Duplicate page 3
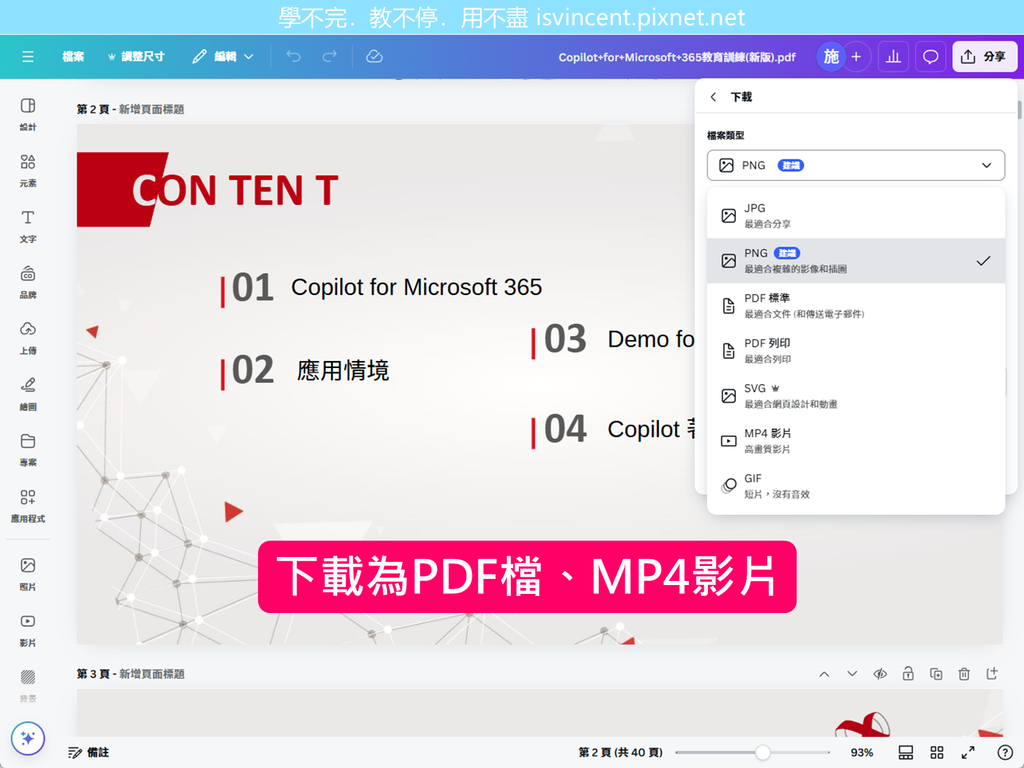The height and width of the screenshot is (768, 1024). (x=936, y=674)
